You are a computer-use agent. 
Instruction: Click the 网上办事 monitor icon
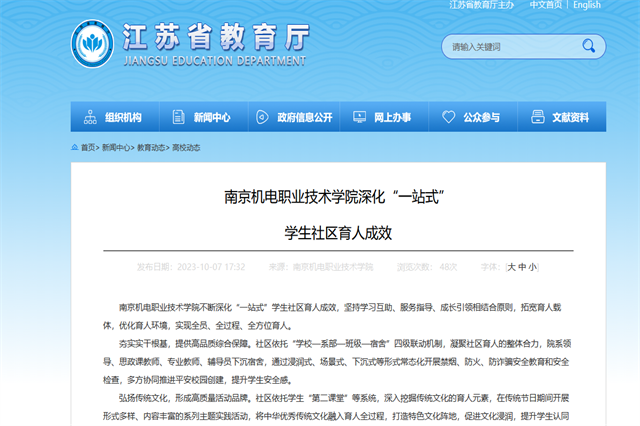tap(360, 117)
